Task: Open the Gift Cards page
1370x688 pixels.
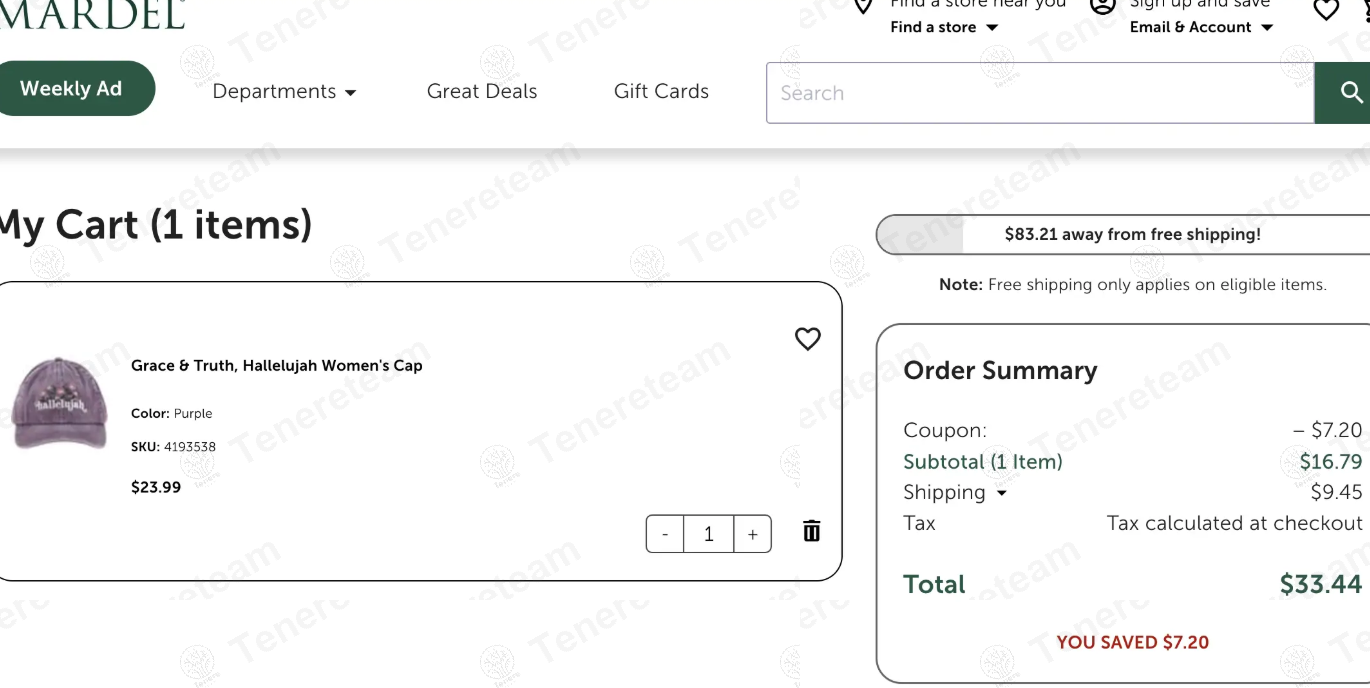Action: [x=661, y=91]
